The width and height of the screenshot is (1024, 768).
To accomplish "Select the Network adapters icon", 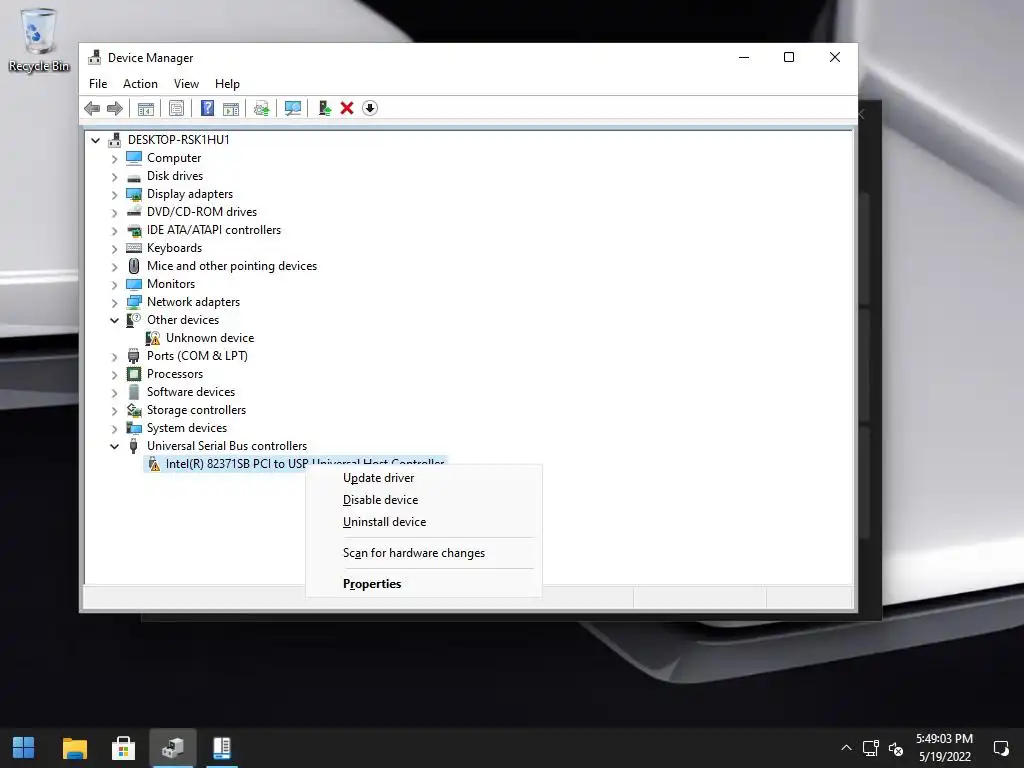I will click(x=134, y=302).
